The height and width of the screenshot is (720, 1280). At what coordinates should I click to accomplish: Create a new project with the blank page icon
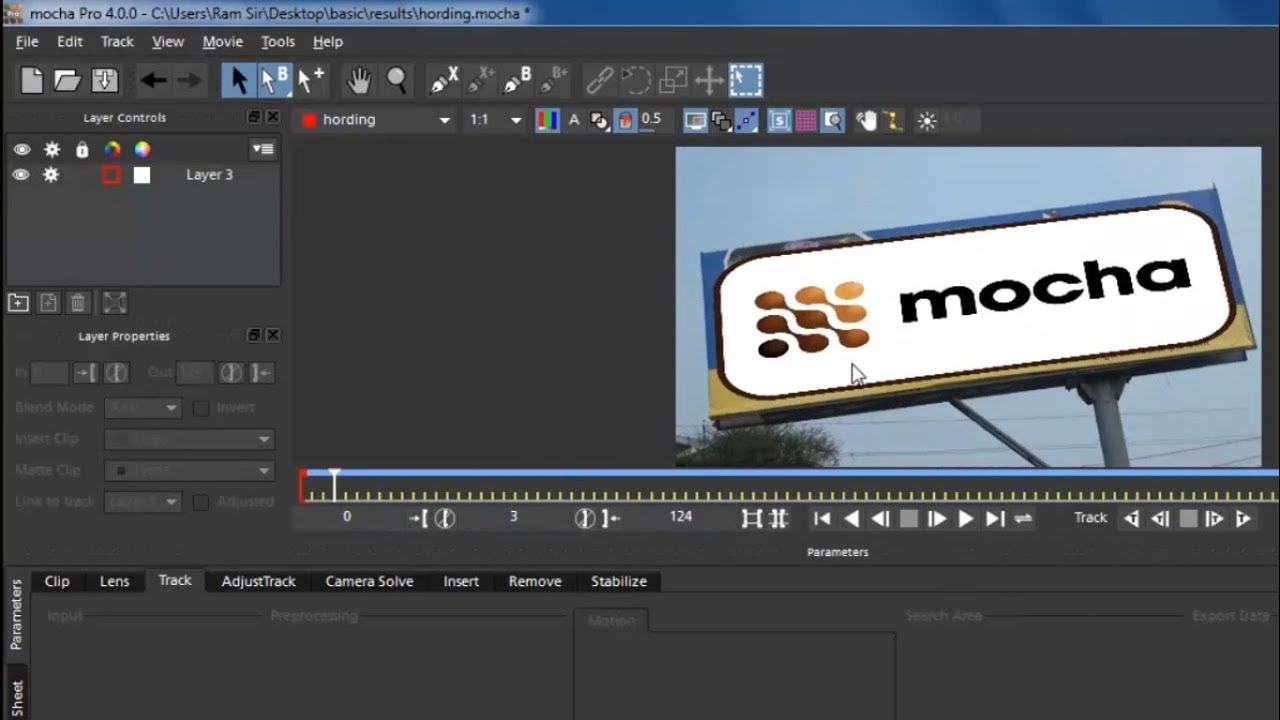(x=32, y=80)
